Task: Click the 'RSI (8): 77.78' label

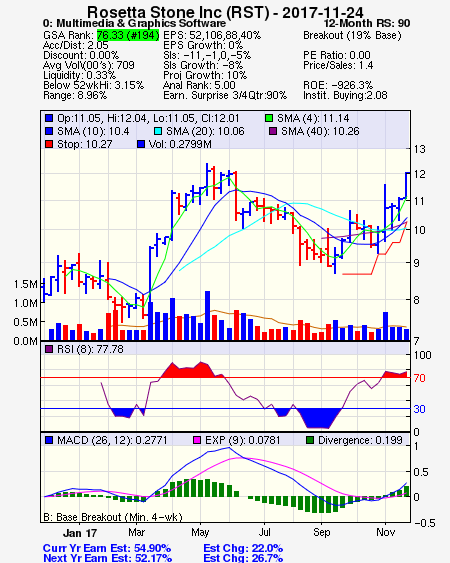Action: [x=90, y=349]
